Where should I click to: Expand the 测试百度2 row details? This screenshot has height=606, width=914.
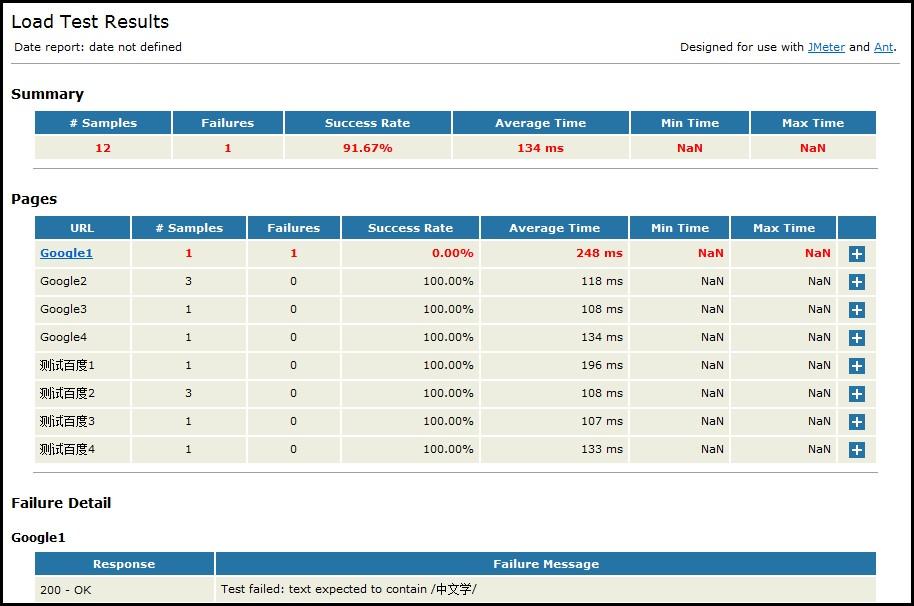coord(856,394)
